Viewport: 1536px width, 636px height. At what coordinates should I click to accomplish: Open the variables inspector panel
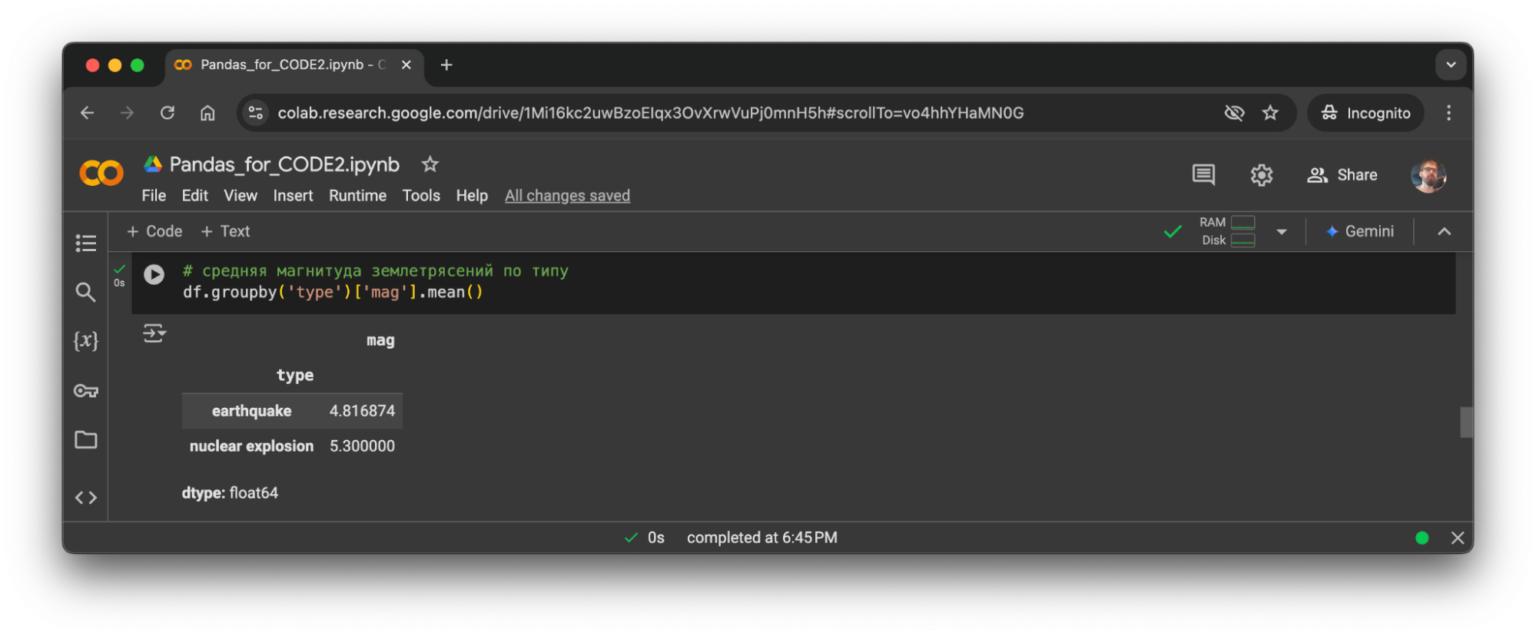pyautogui.click(x=86, y=341)
